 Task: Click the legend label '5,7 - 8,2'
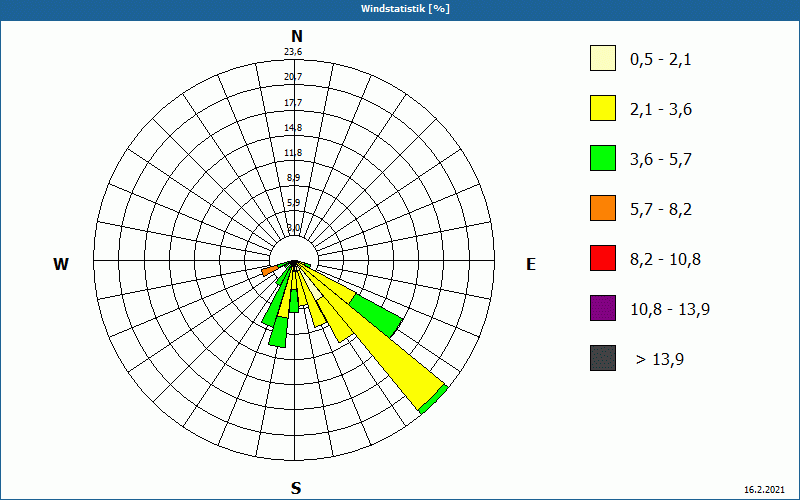661,210
